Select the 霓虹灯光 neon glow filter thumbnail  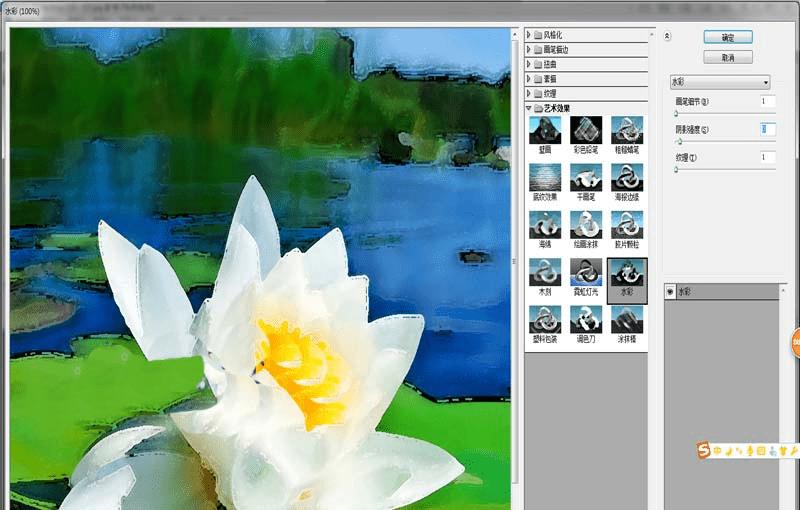[586, 272]
